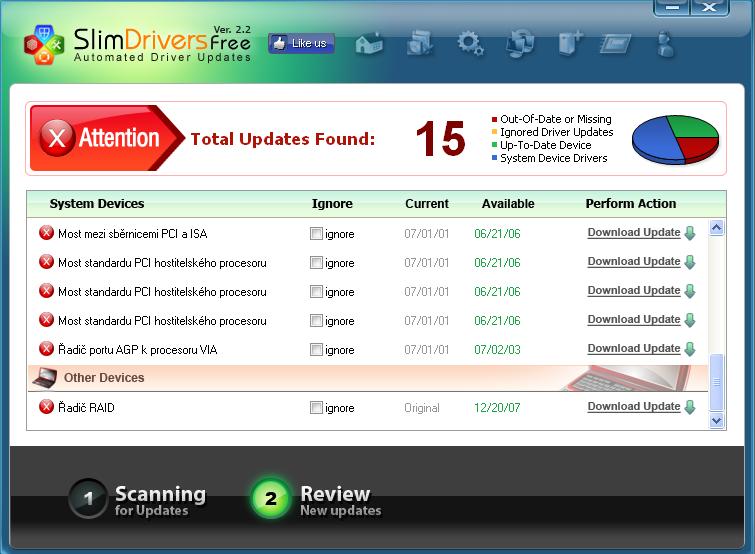
Task: Click the driver status pie chart
Action: tap(675, 139)
